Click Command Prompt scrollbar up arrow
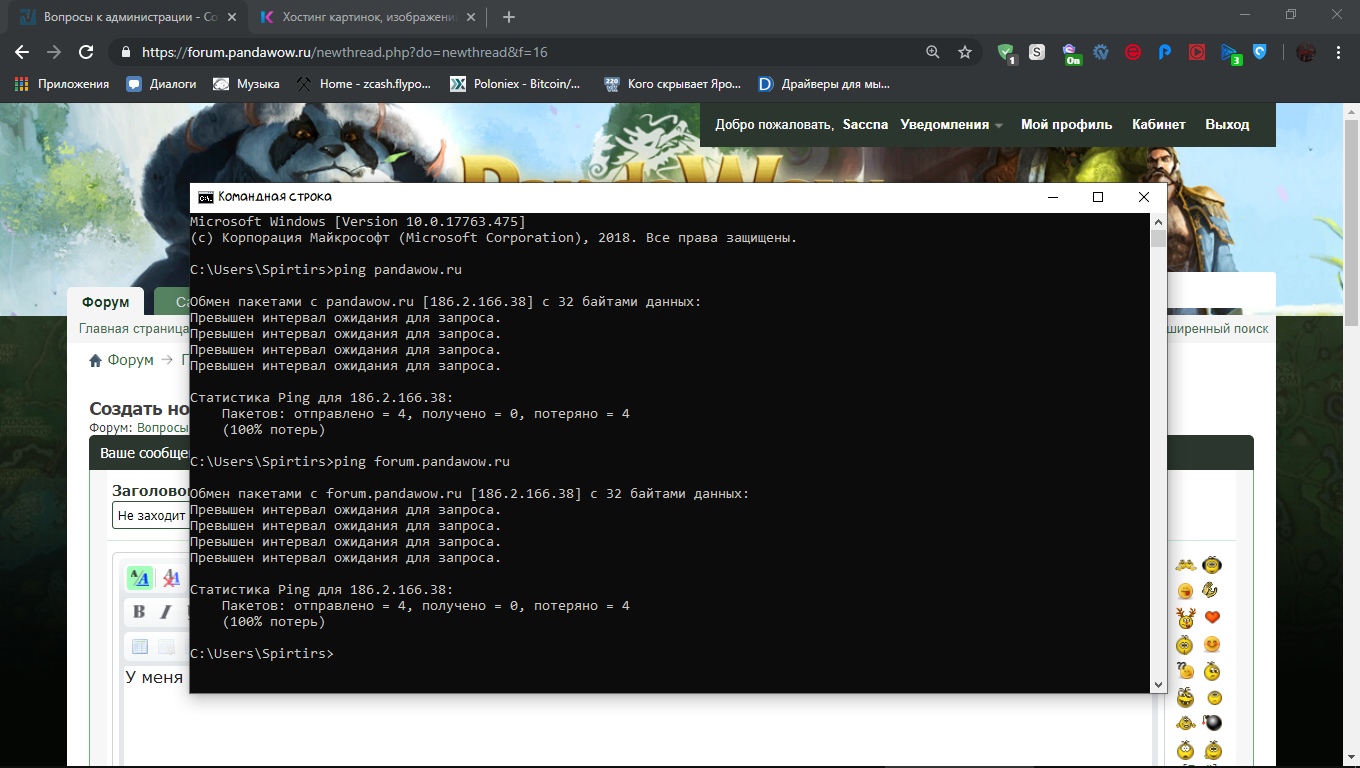 coord(1159,222)
